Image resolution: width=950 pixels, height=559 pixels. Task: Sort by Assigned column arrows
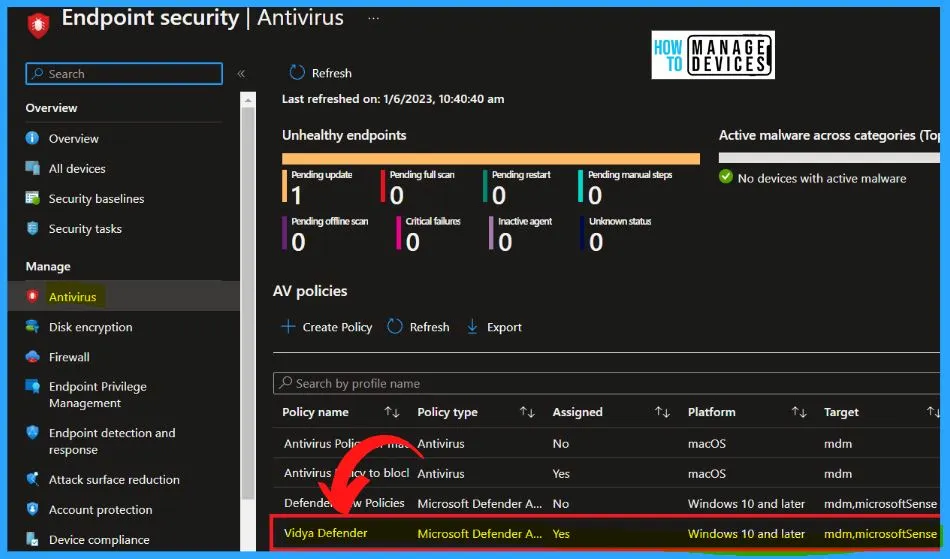pyautogui.click(x=662, y=412)
